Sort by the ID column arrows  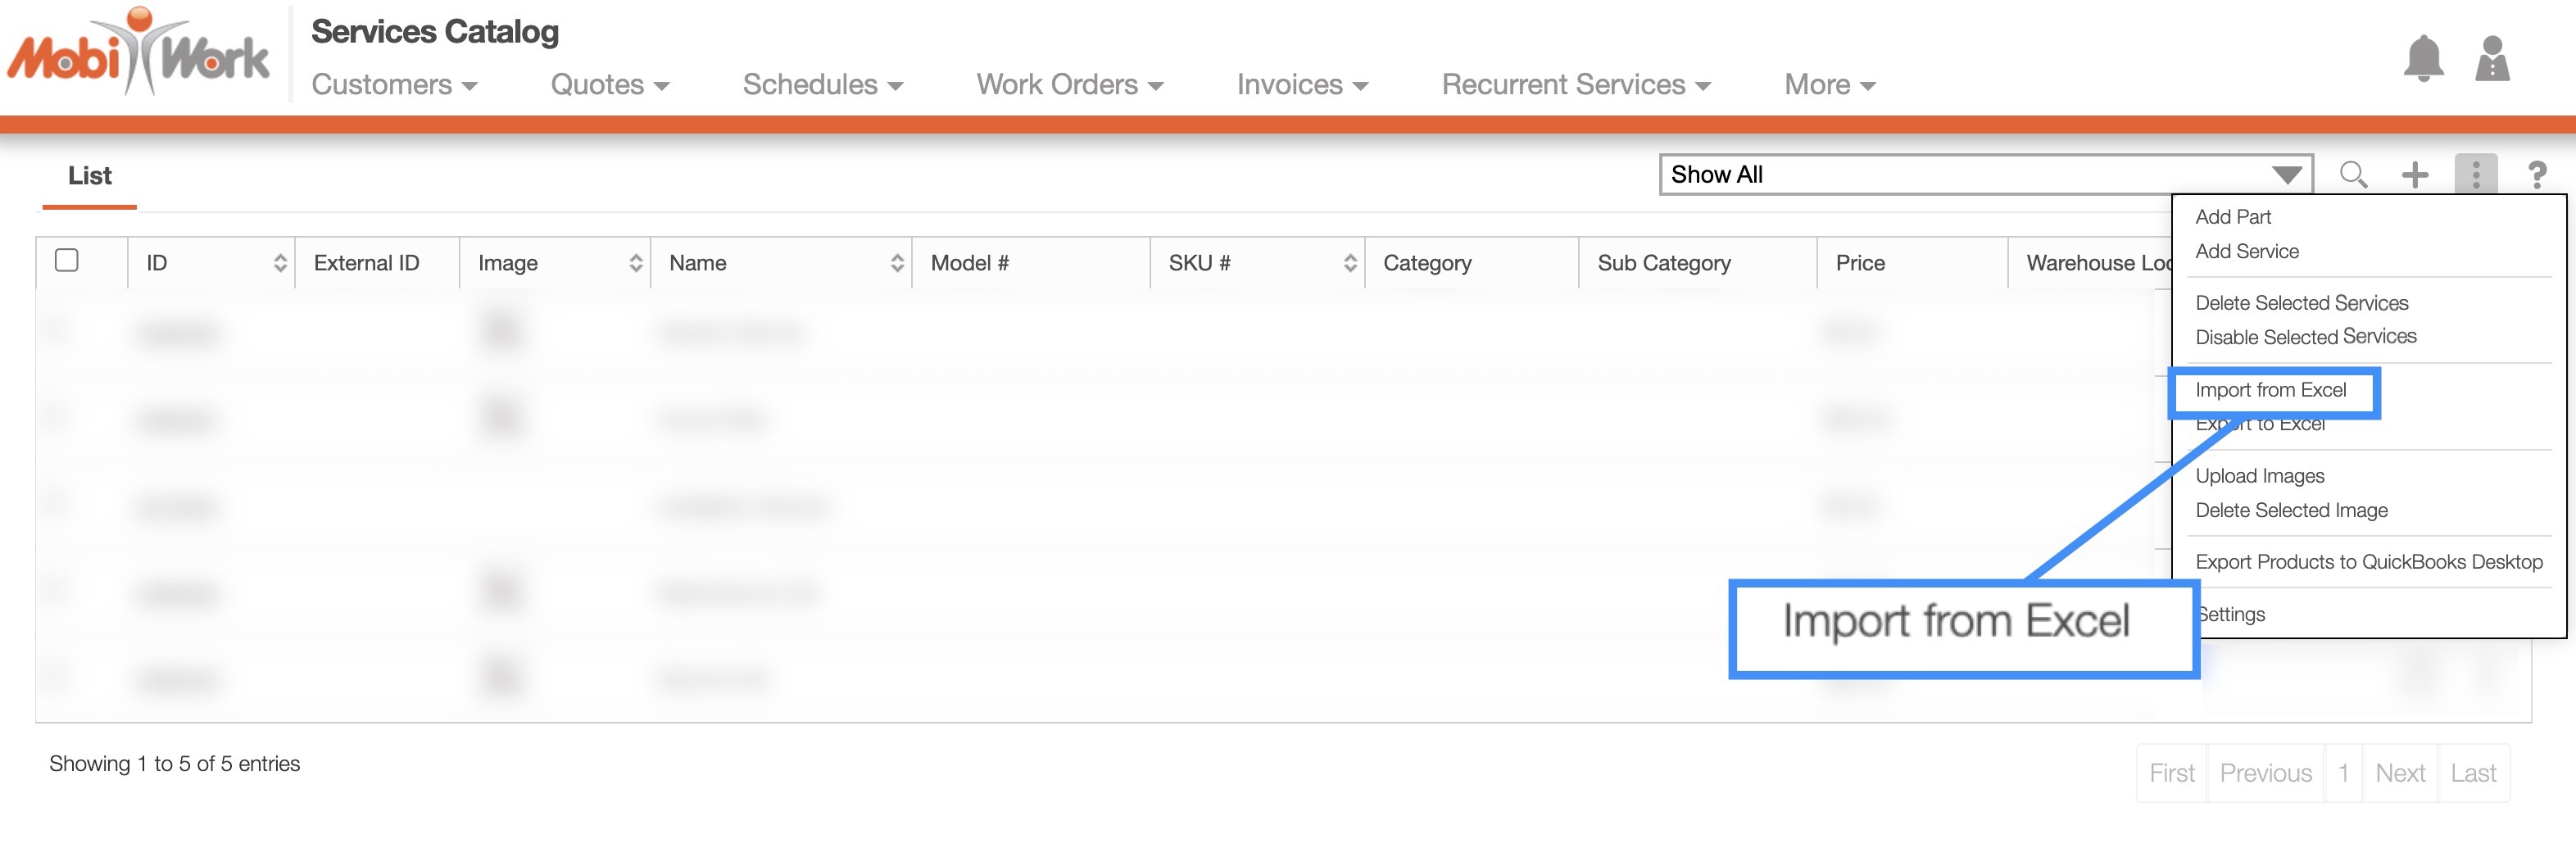pos(280,263)
